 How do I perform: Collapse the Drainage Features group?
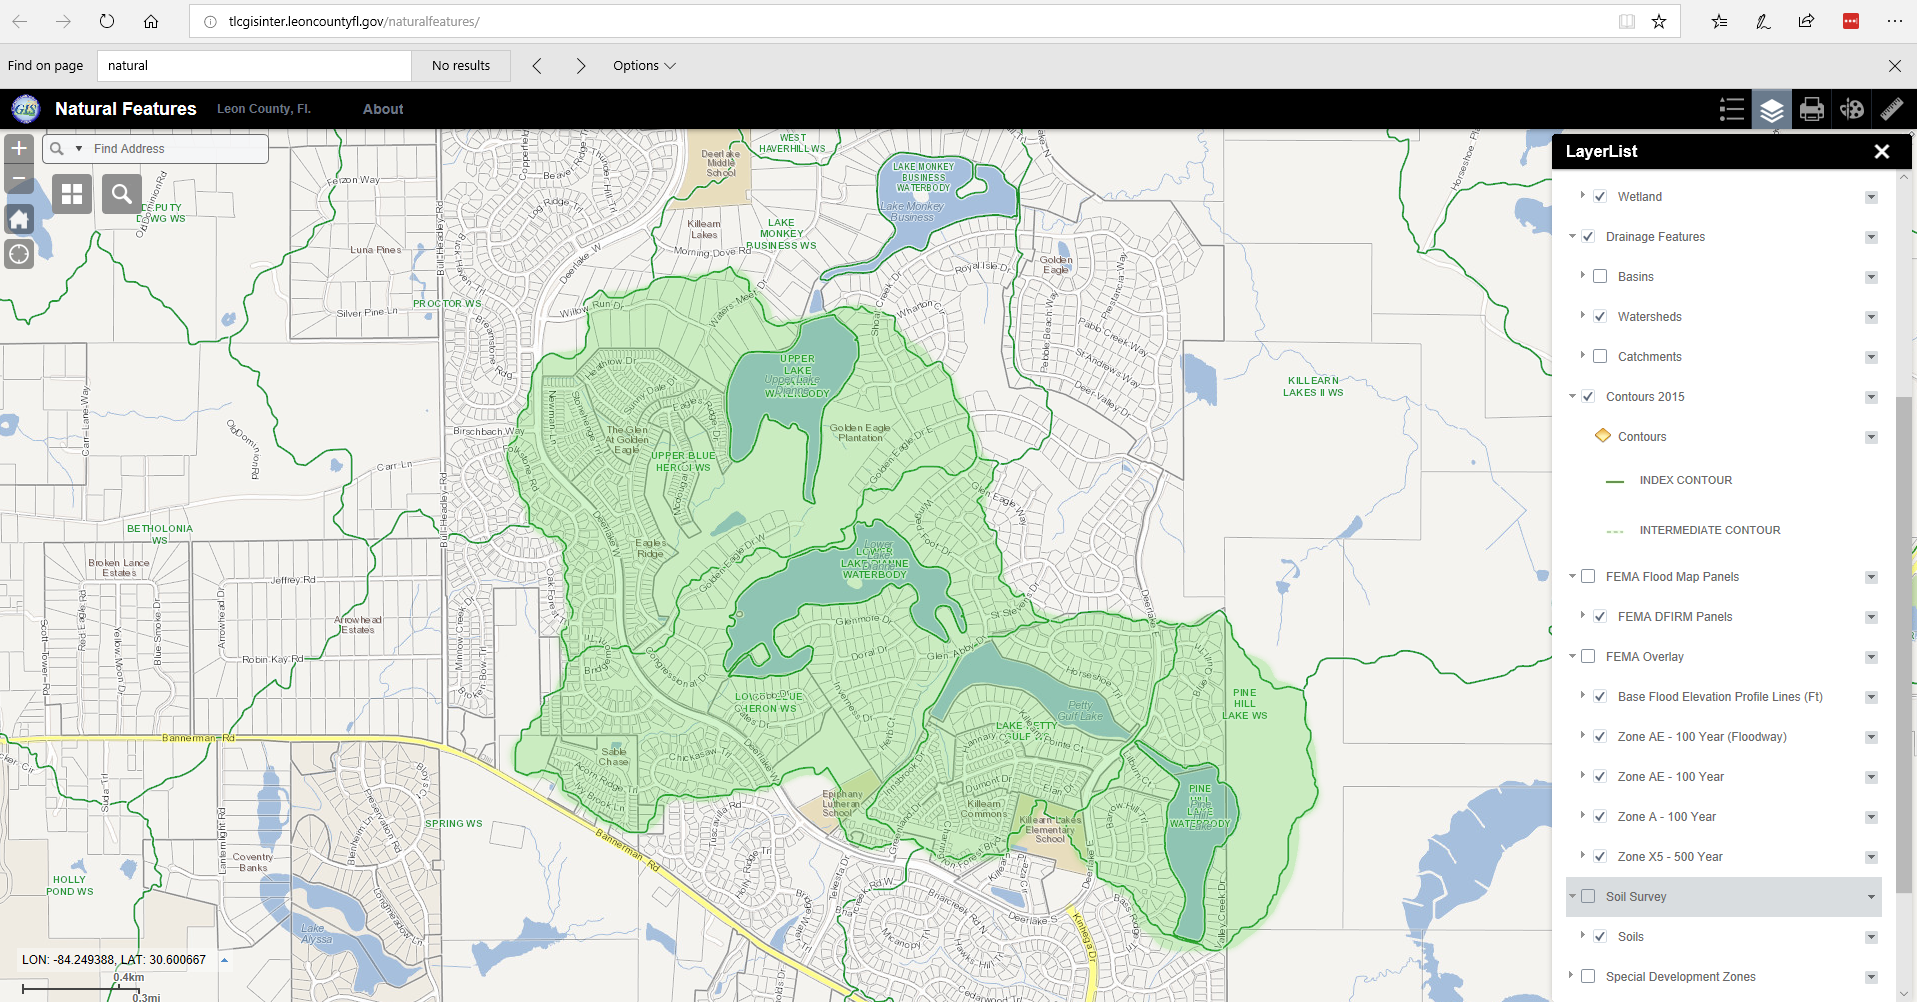click(x=1572, y=237)
